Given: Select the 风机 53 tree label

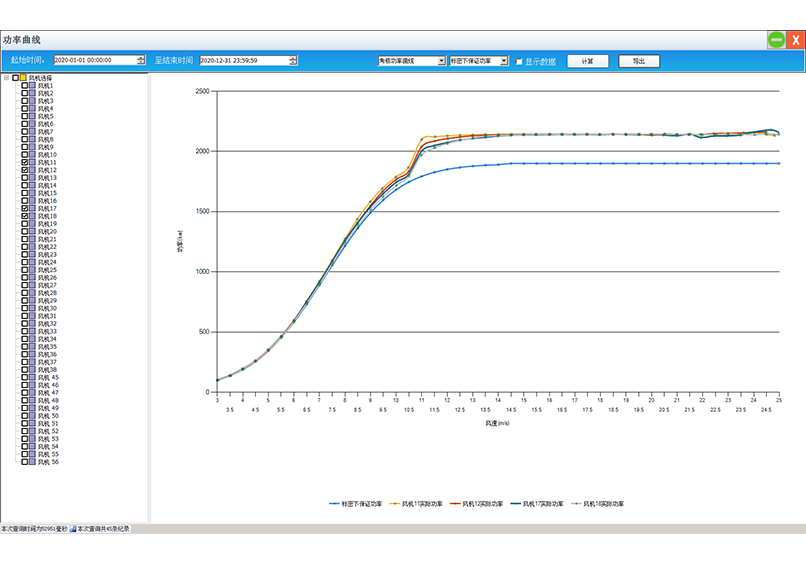Looking at the screenshot, I should click(48, 439).
